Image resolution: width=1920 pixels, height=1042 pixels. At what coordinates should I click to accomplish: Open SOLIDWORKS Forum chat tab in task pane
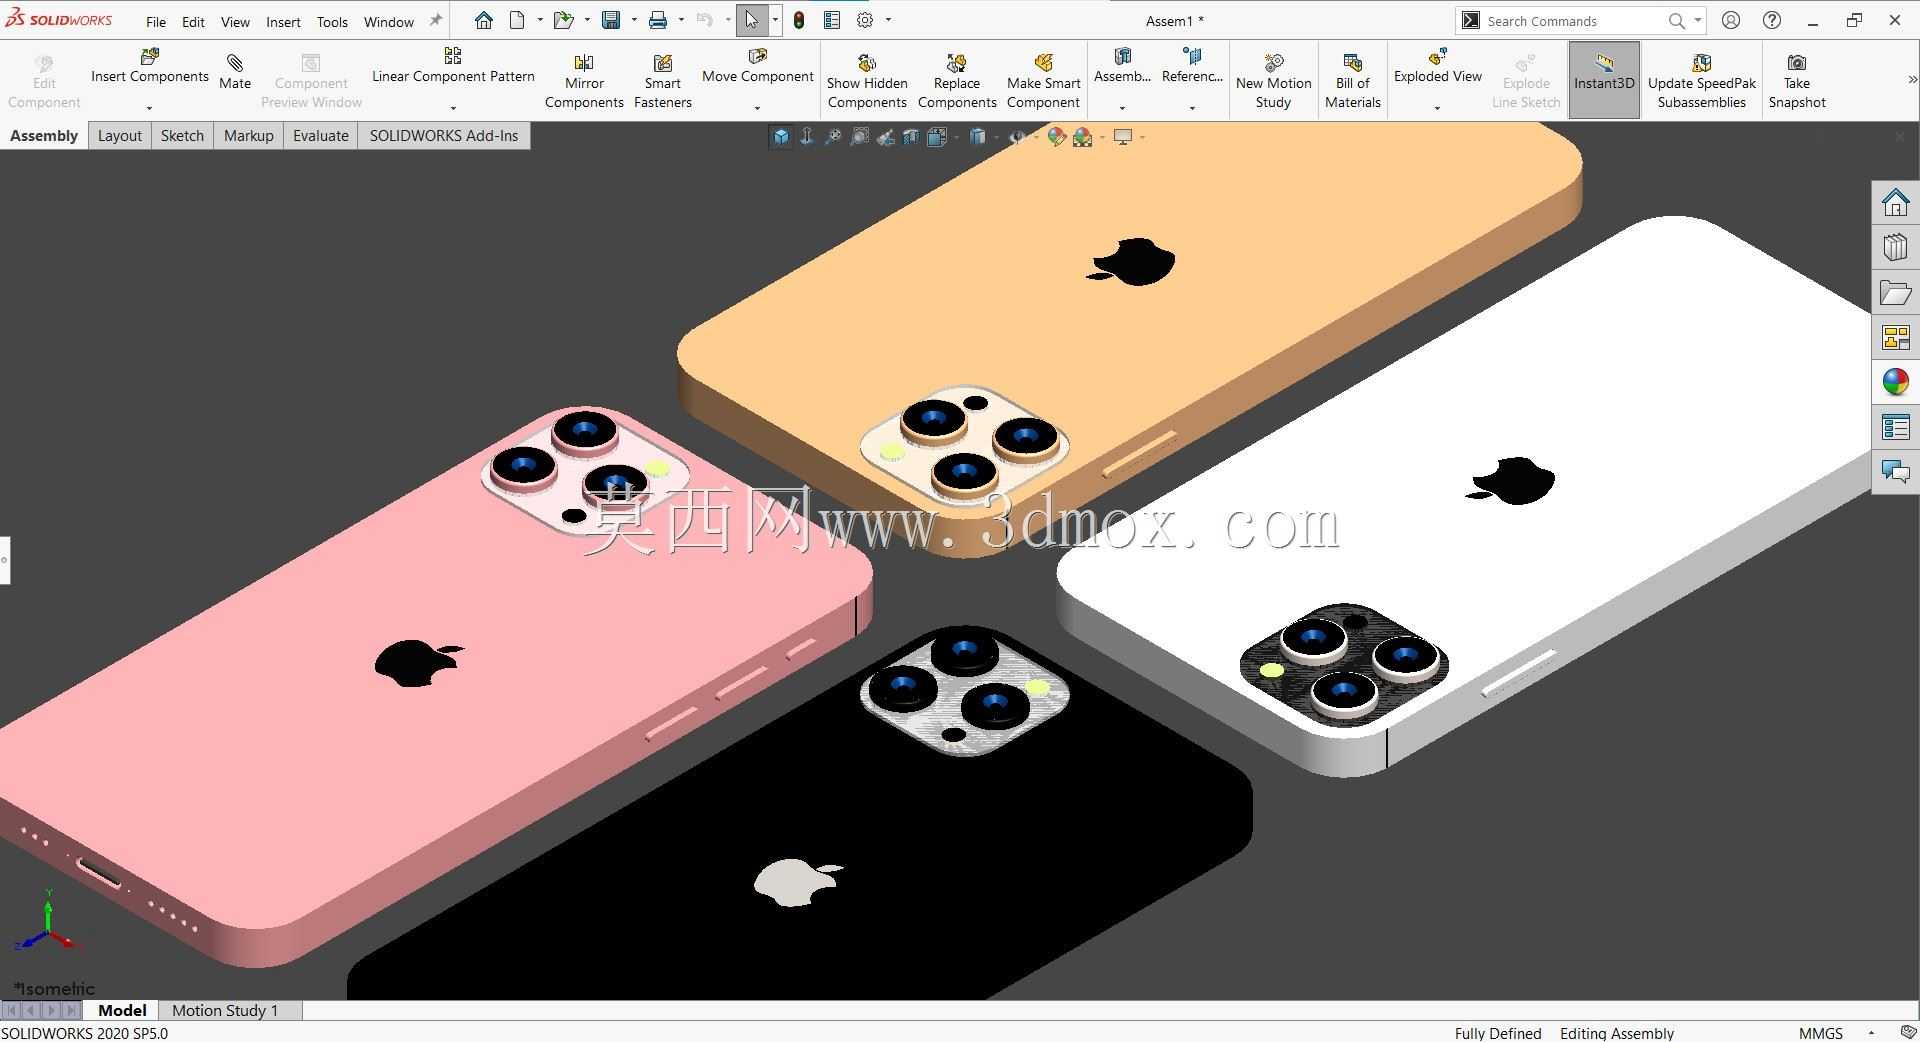[x=1896, y=471]
